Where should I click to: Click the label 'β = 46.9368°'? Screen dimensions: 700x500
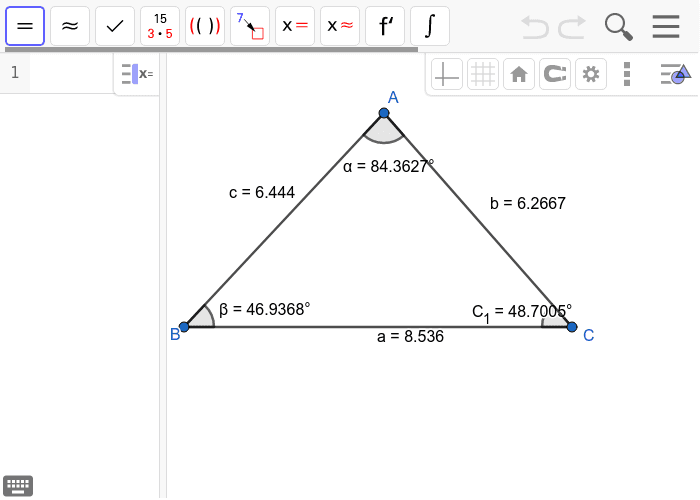point(264,309)
